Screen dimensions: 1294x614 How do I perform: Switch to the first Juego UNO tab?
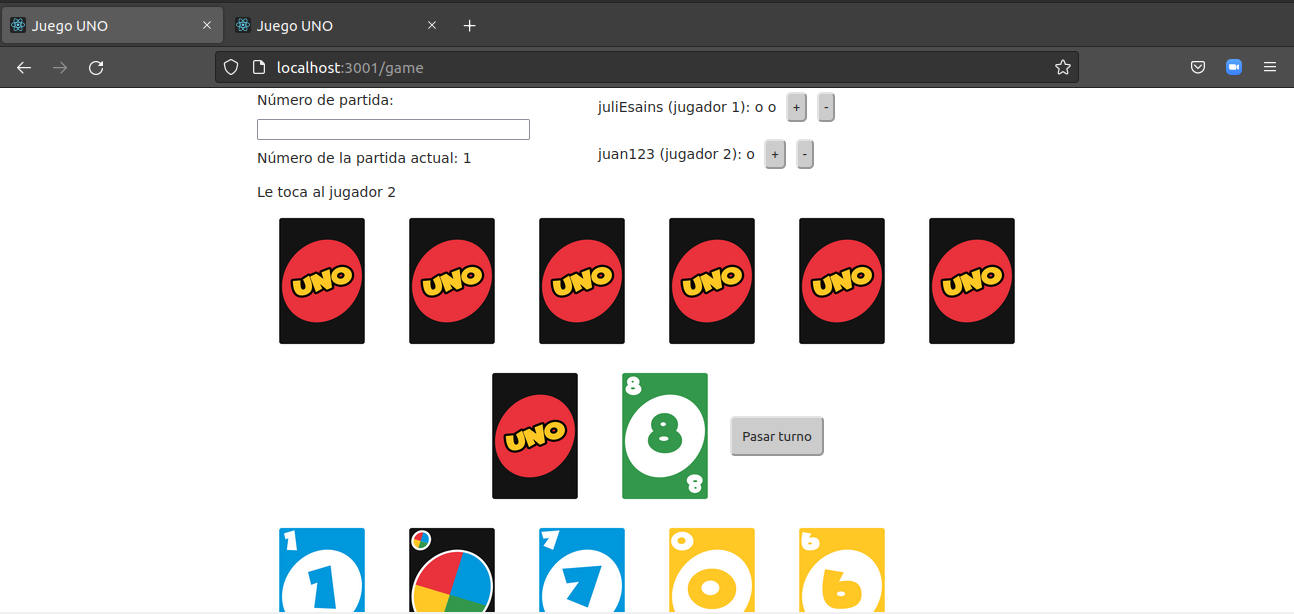111,26
